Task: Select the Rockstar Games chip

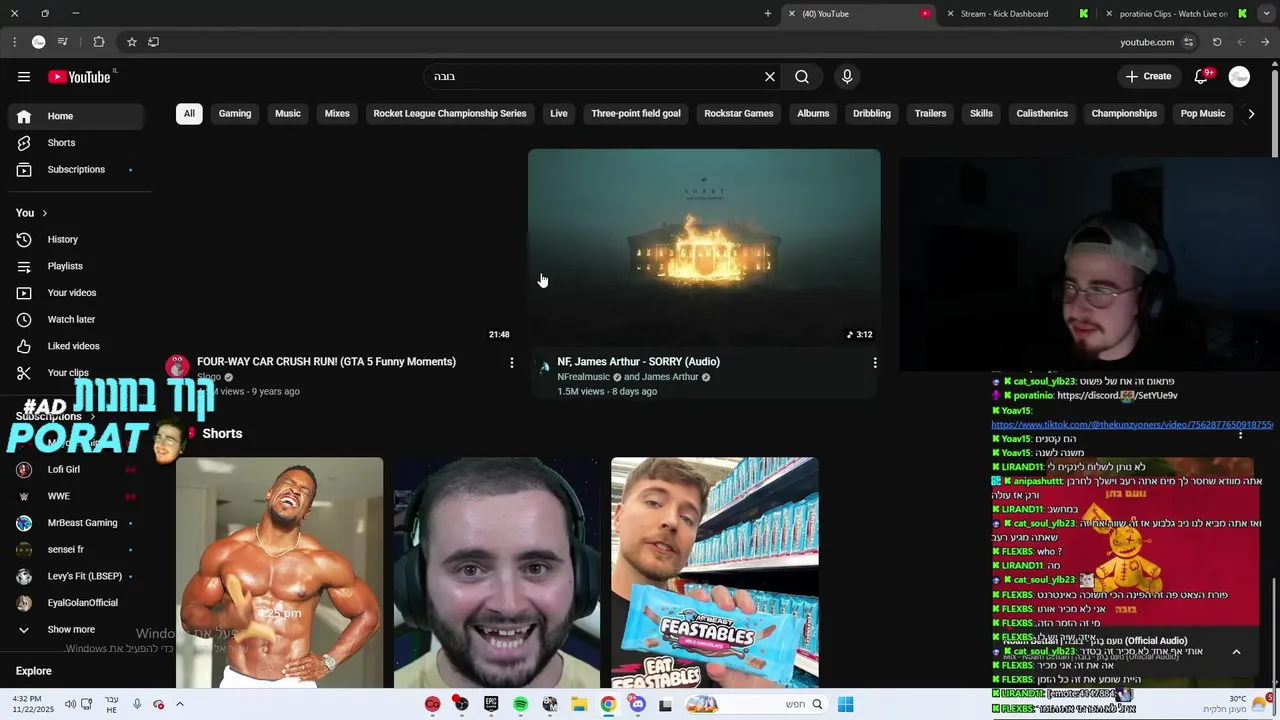Action: click(x=739, y=114)
